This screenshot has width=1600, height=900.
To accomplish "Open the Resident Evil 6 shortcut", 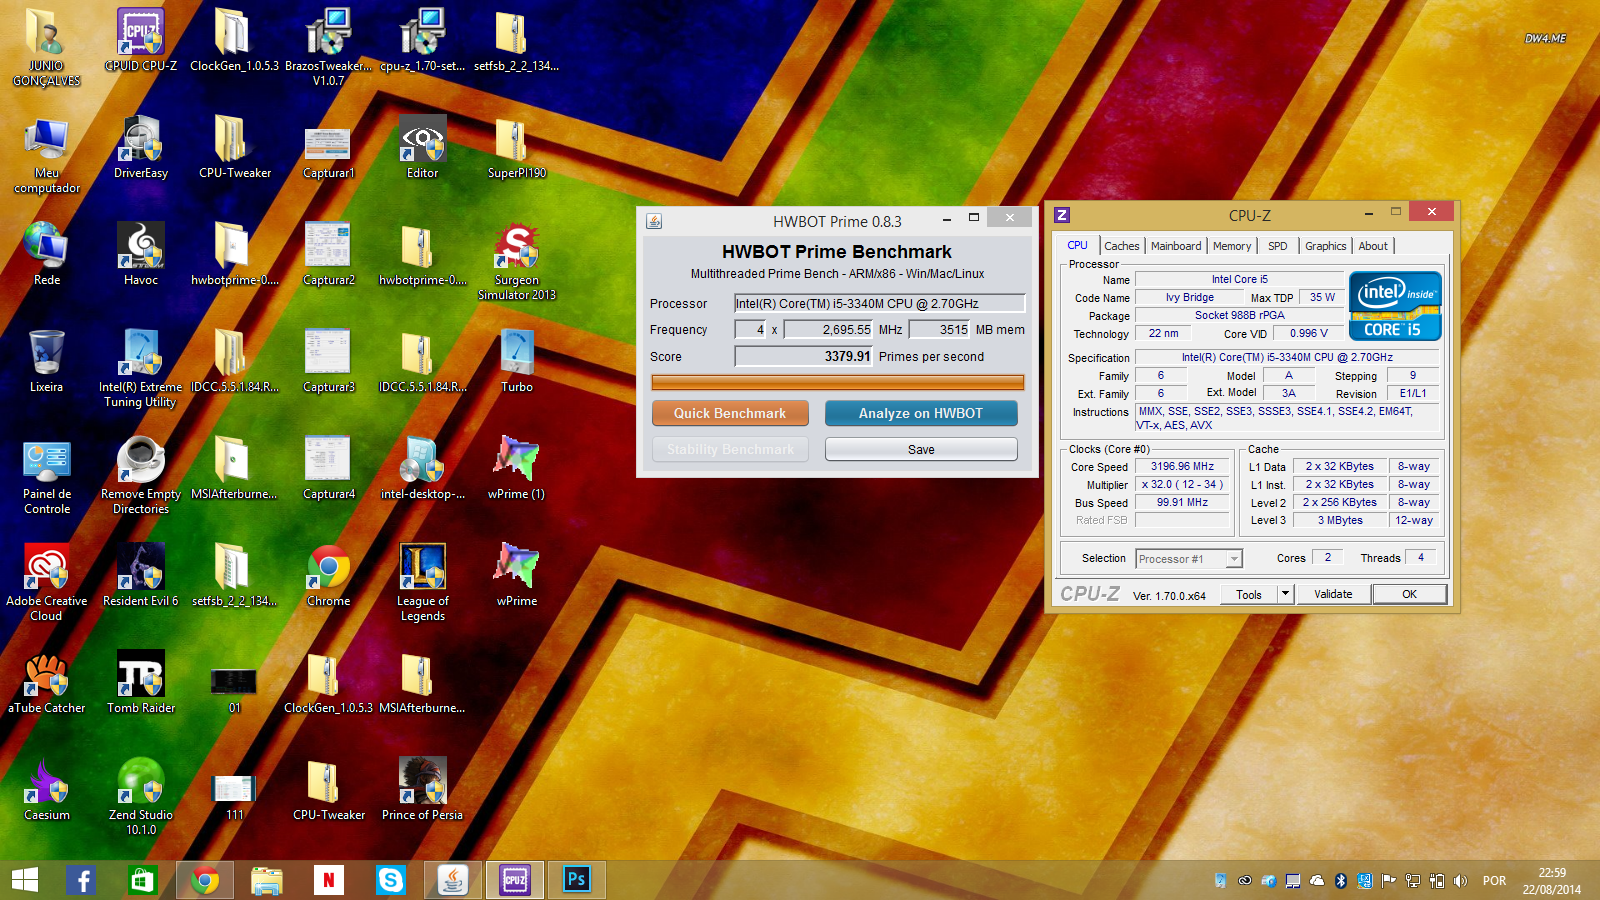I will coord(141,575).
